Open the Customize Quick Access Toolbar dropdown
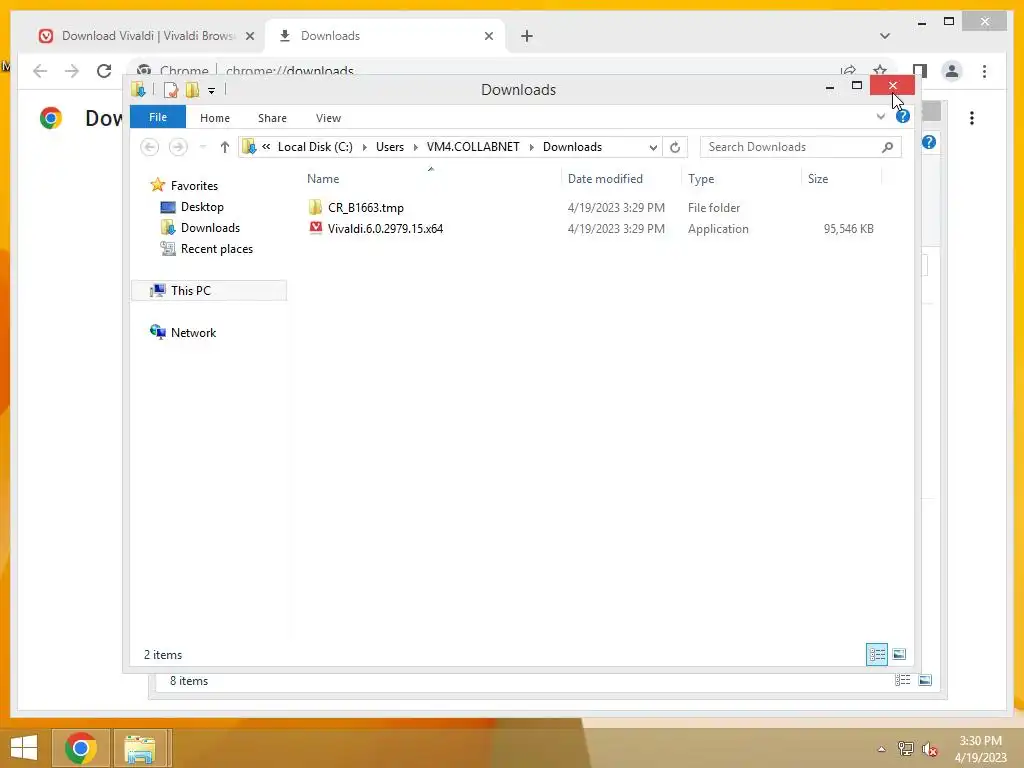Image resolution: width=1024 pixels, height=768 pixels. point(212,91)
